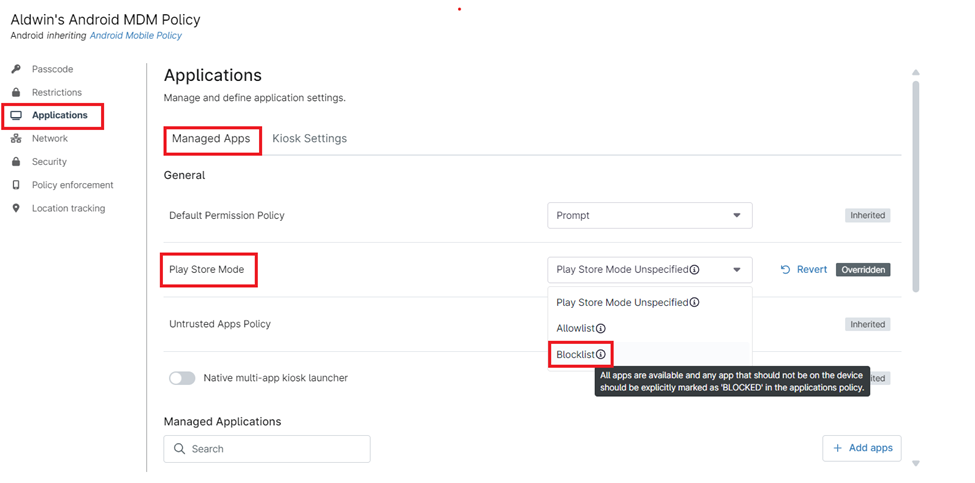Click the Passcode key icon in sidebar
This screenshot has height=483, width=975.
click(x=16, y=69)
